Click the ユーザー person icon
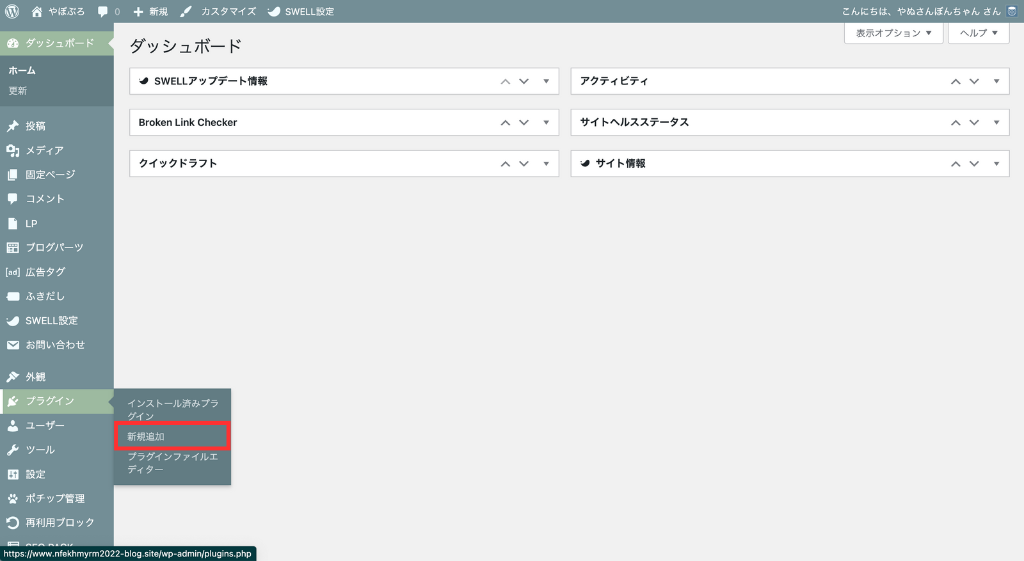1024x561 pixels. pos(12,425)
